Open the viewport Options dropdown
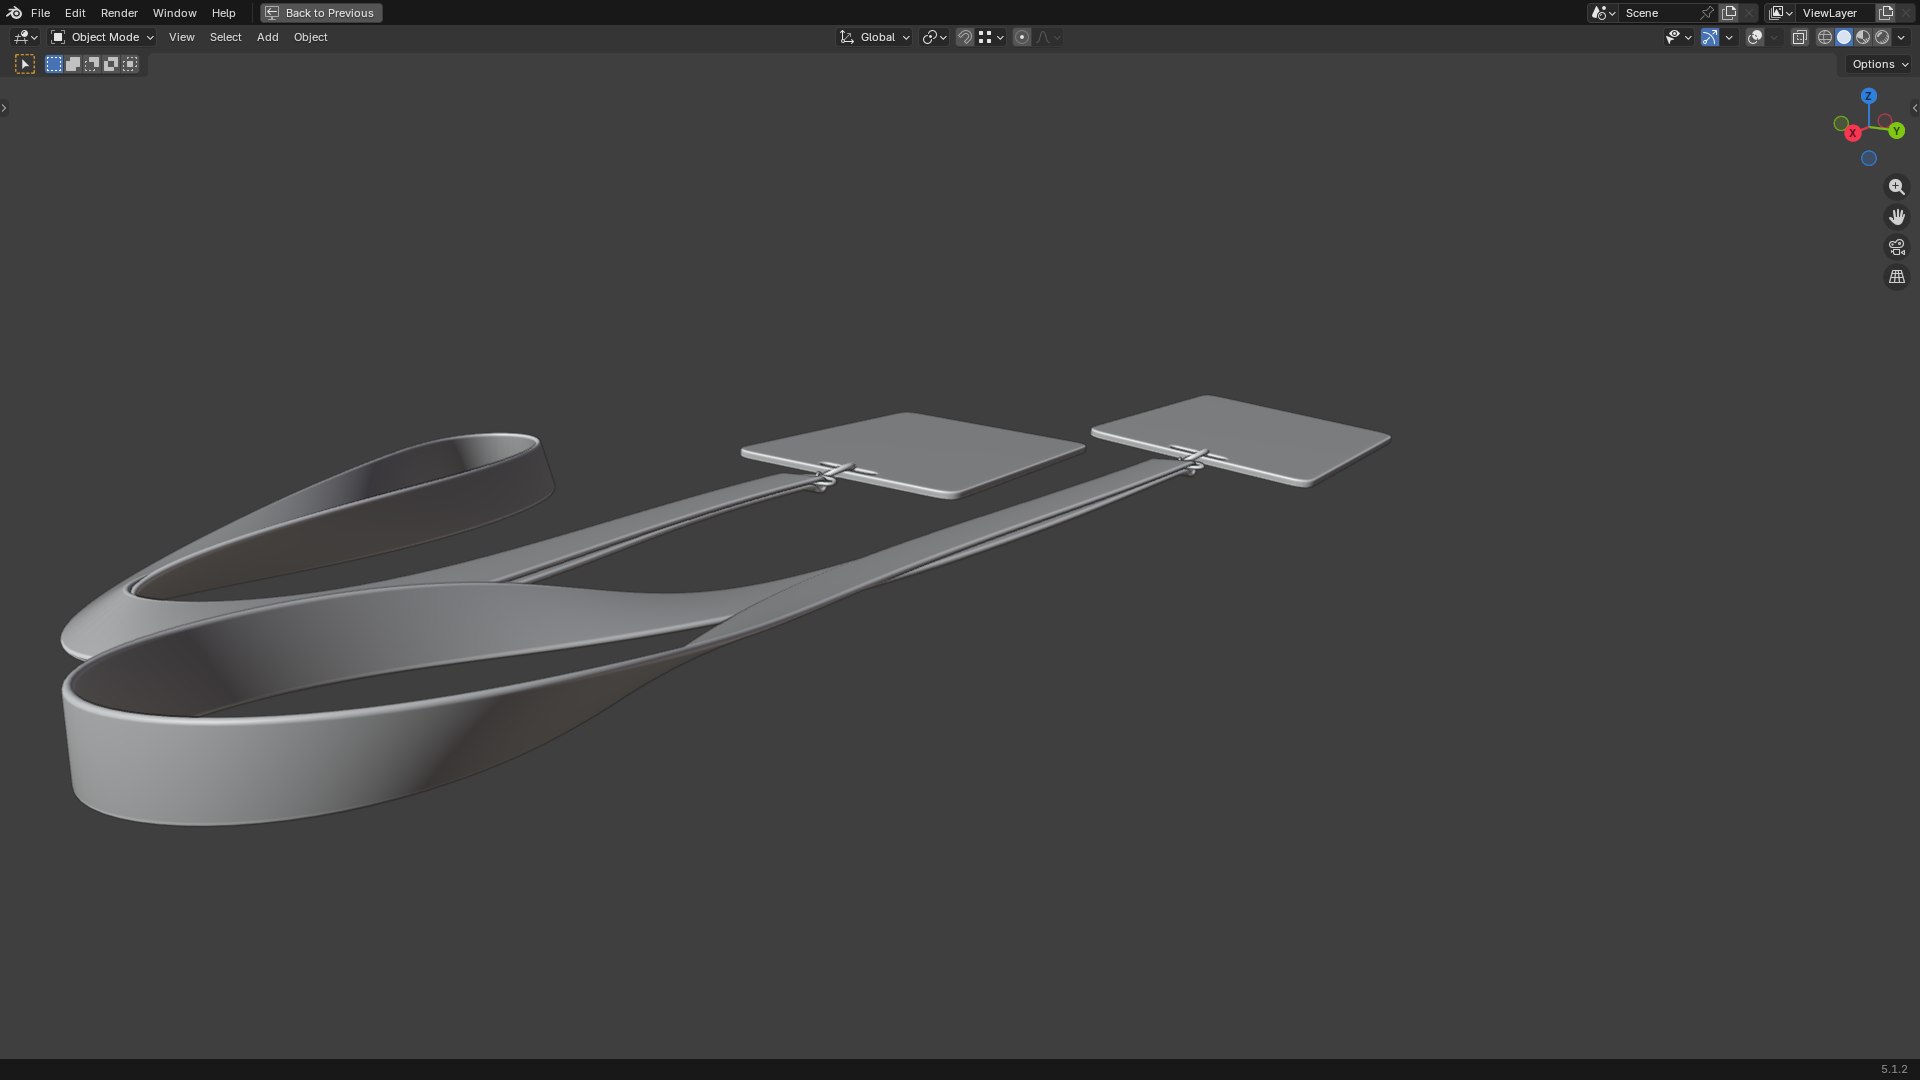1920x1080 pixels. [x=1880, y=64]
